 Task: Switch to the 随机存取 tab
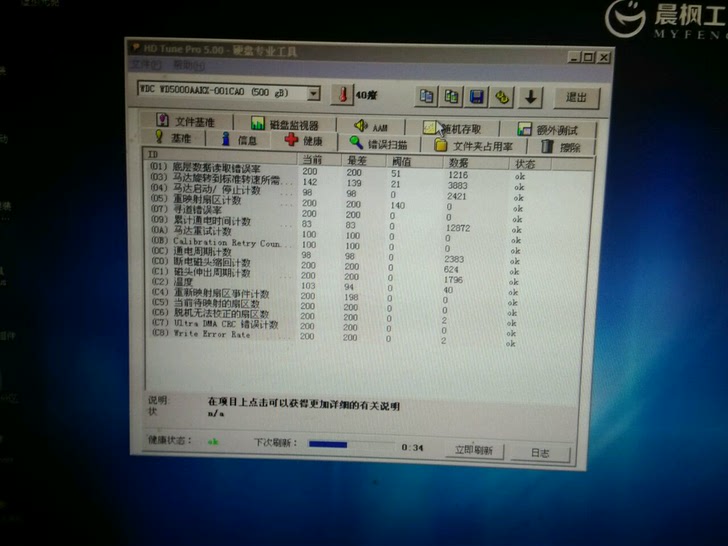tap(453, 128)
